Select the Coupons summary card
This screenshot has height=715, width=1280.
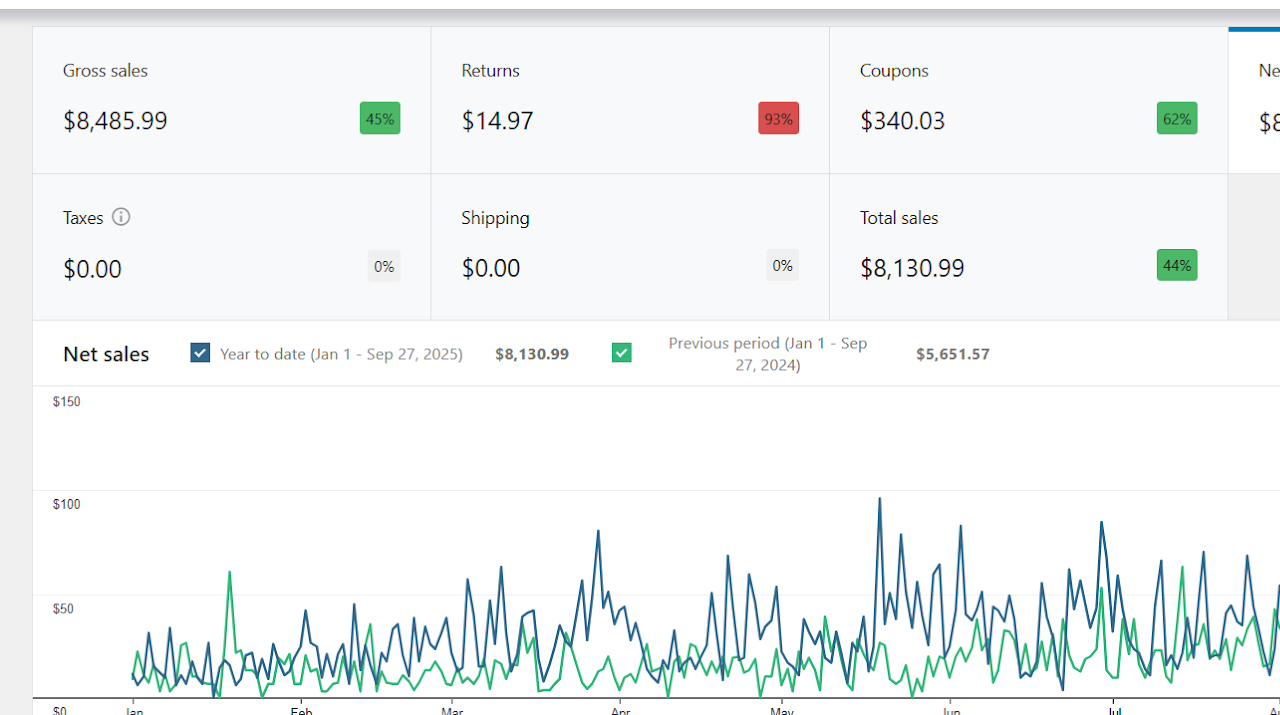click(x=1028, y=100)
